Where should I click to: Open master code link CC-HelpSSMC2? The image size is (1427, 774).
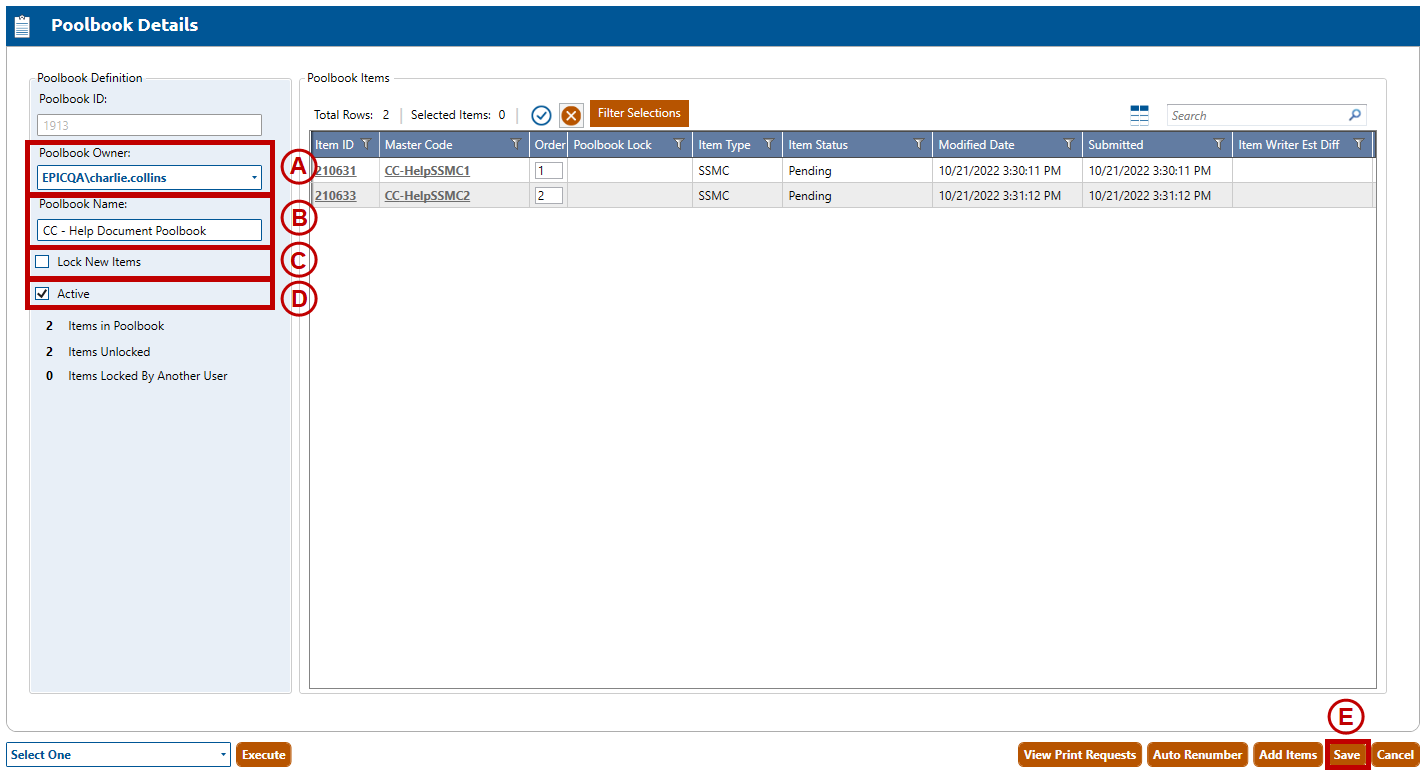(427, 196)
